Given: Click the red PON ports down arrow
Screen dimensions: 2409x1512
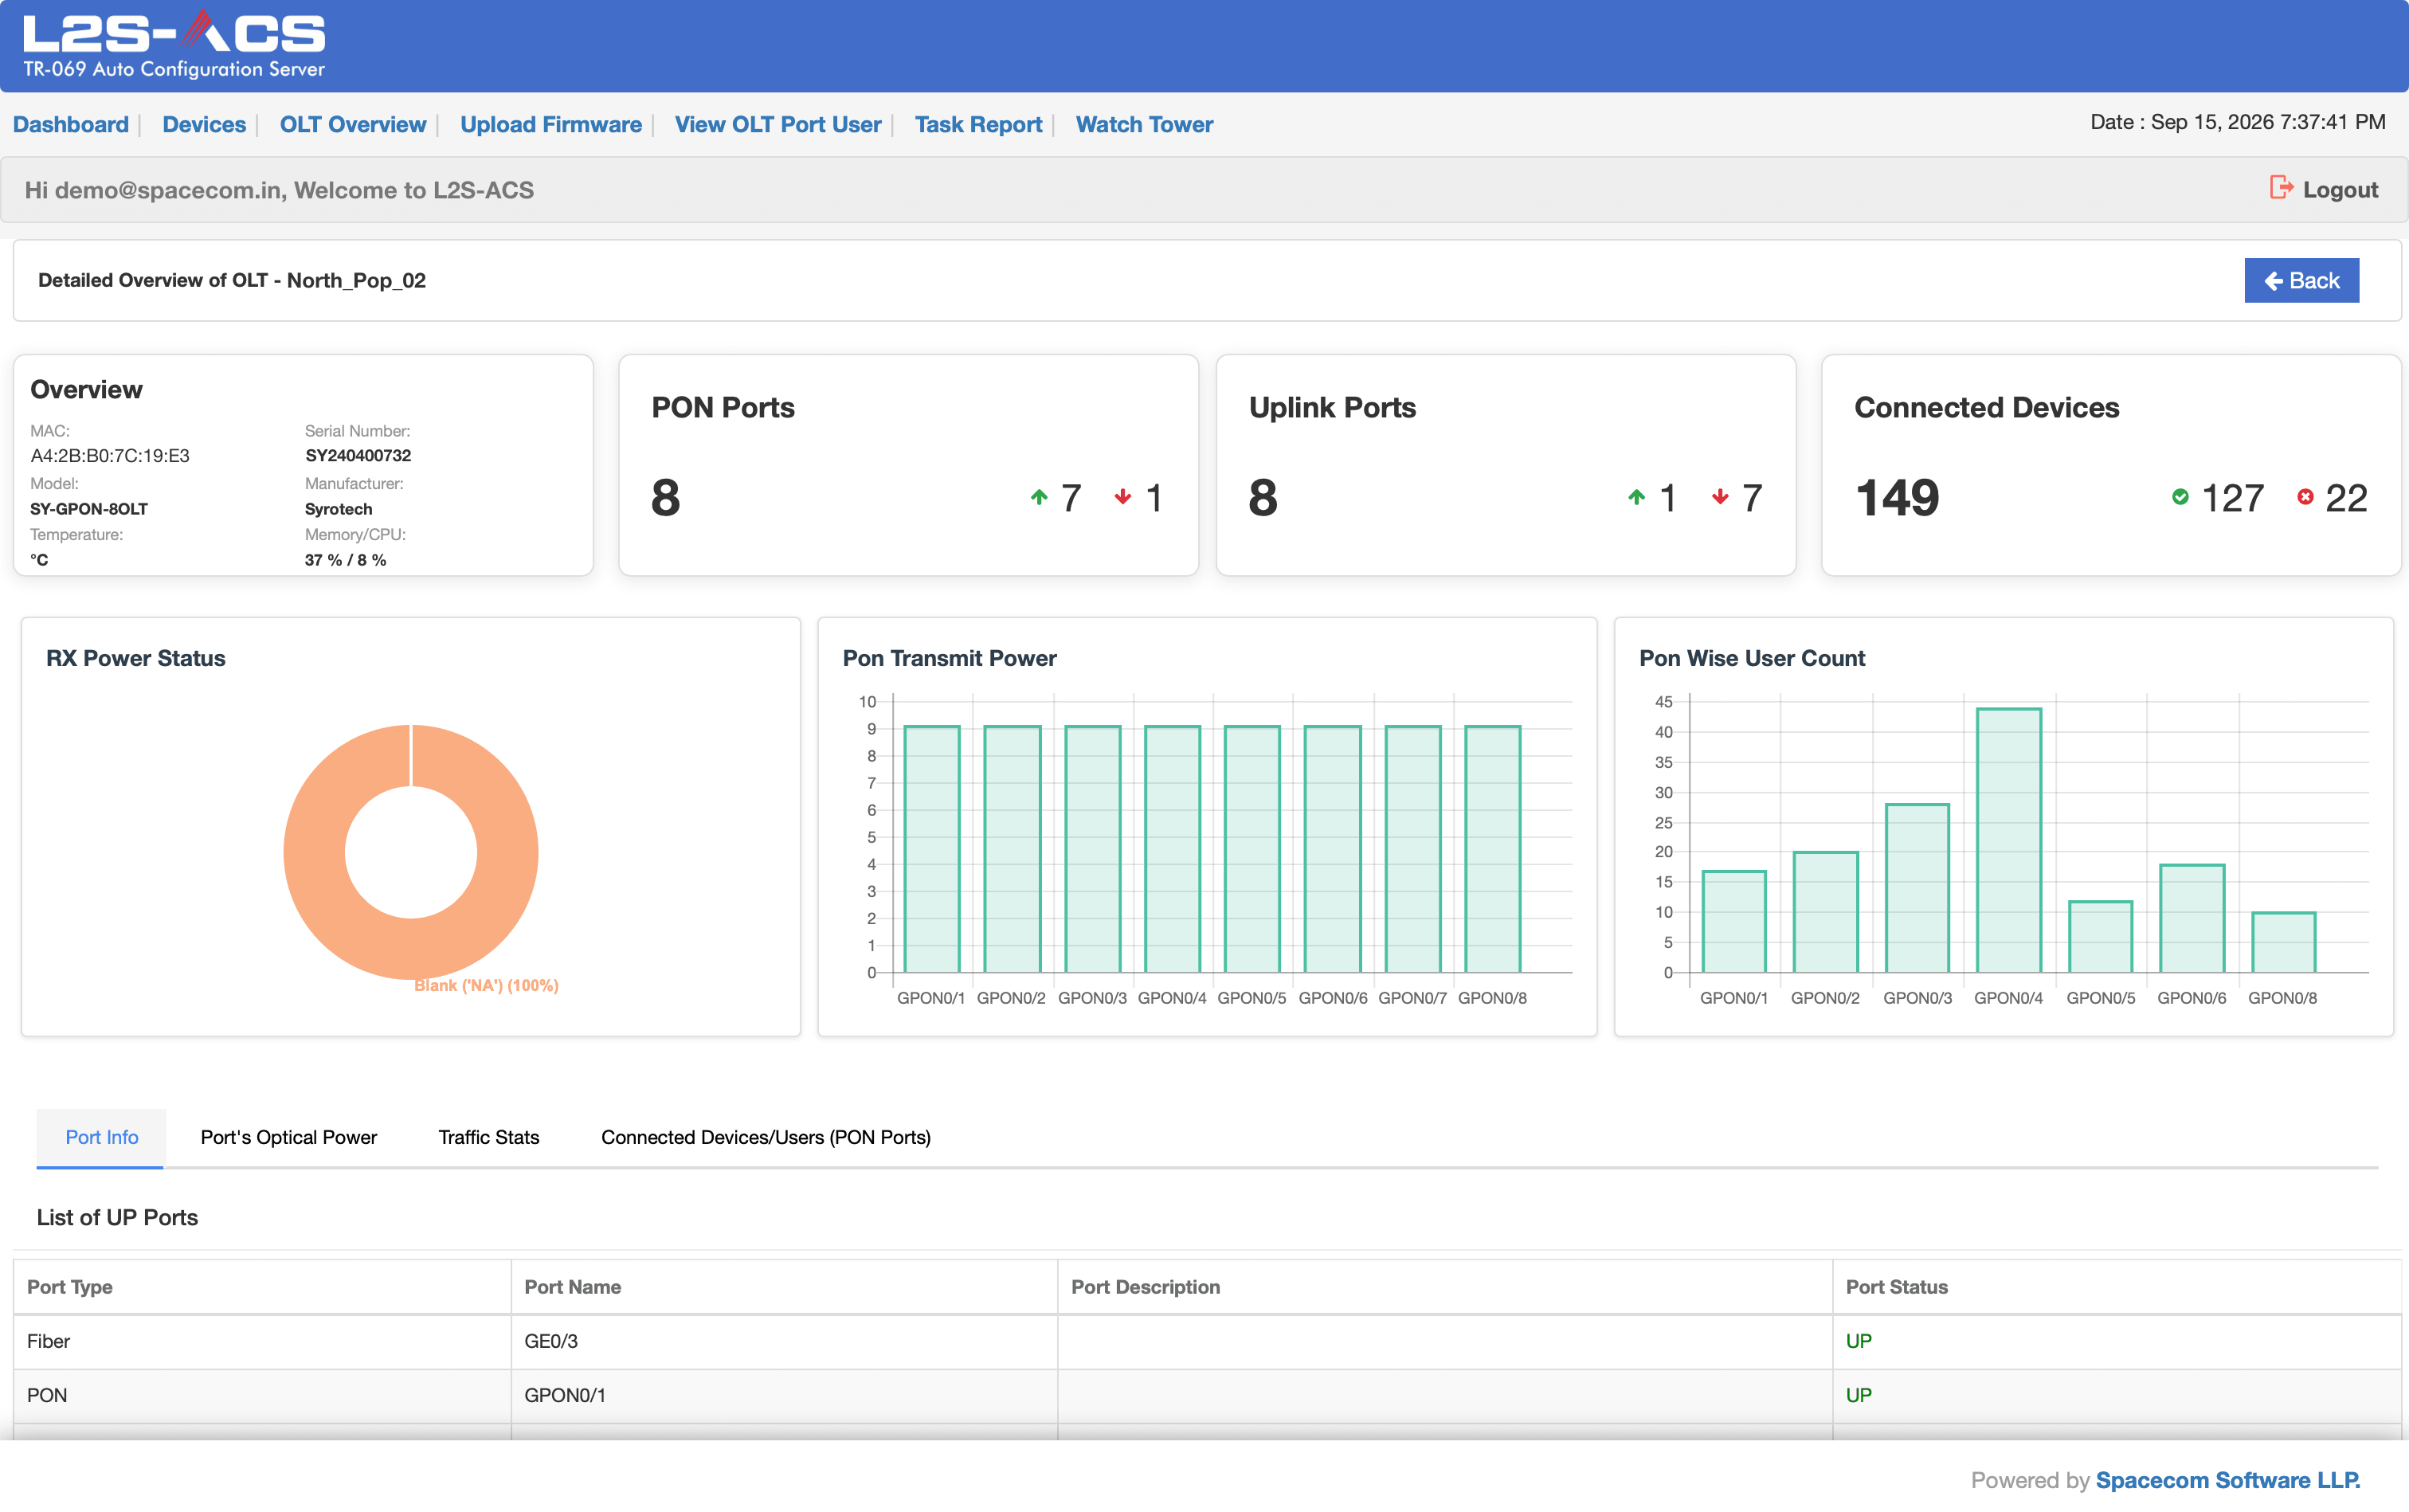Looking at the screenshot, I should (1123, 497).
